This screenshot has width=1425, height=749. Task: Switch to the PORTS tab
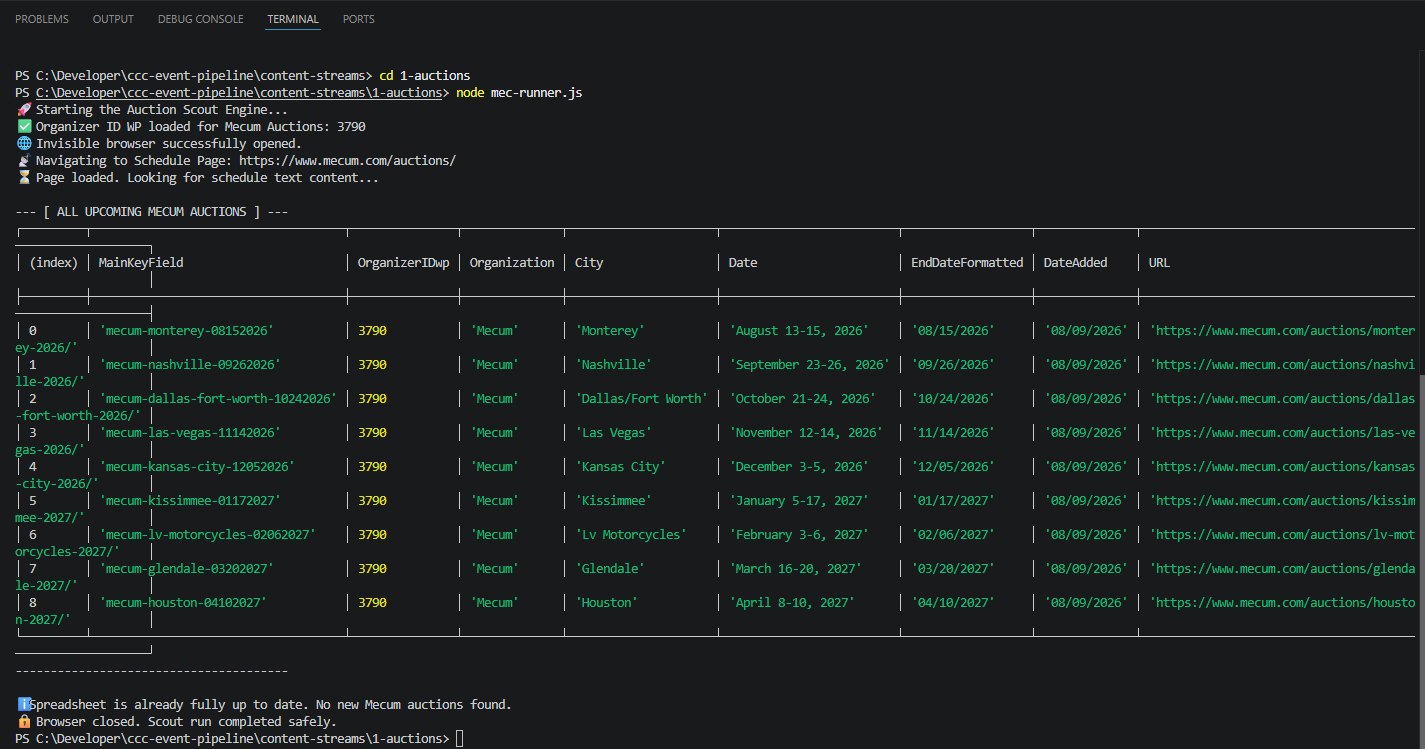click(x=359, y=19)
